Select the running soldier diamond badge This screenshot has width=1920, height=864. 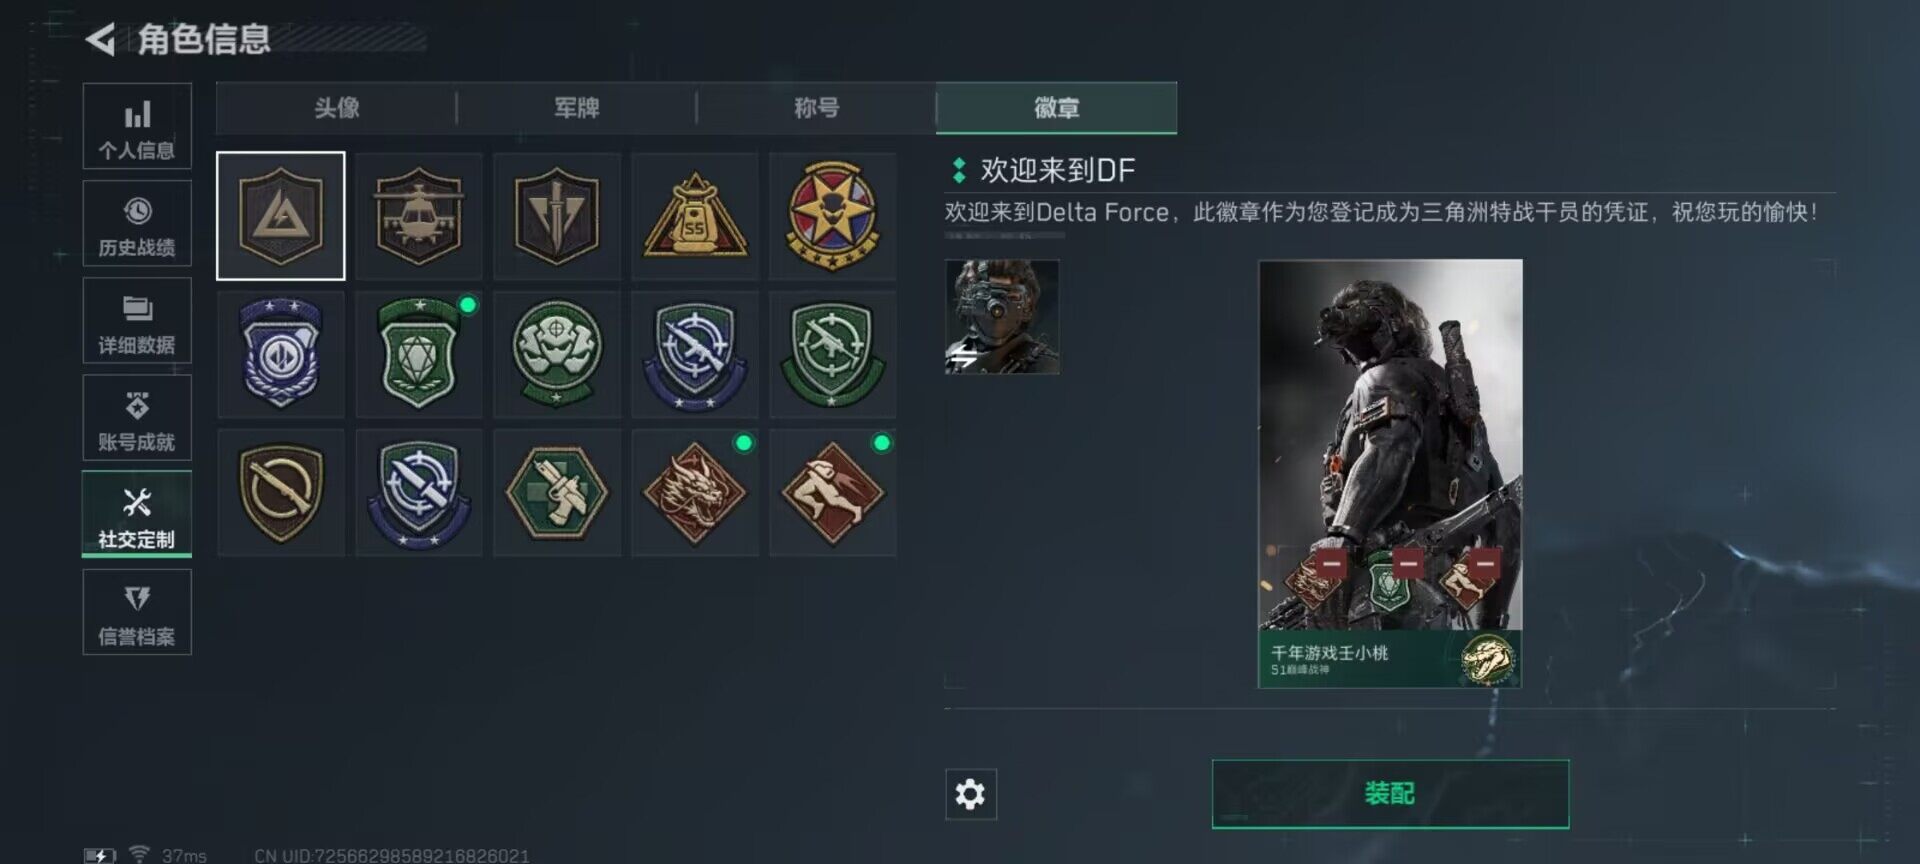(833, 492)
